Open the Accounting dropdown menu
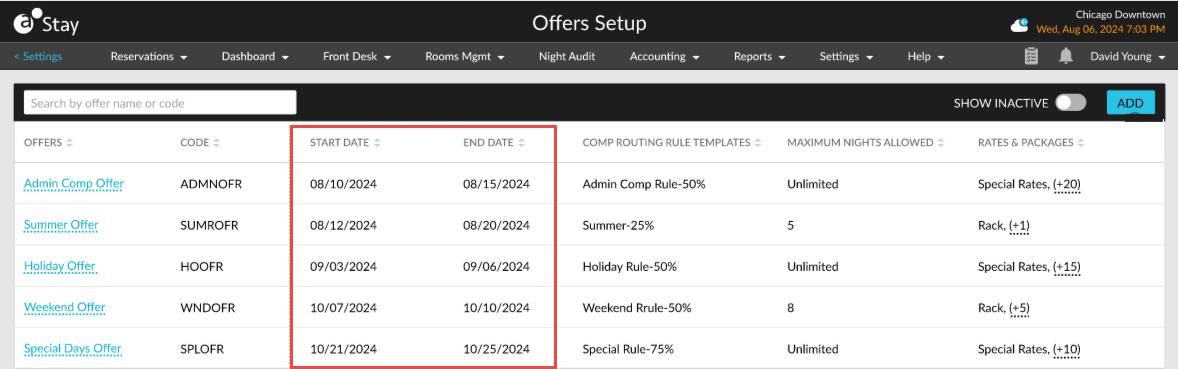The height and width of the screenshot is (369, 1178). click(665, 56)
